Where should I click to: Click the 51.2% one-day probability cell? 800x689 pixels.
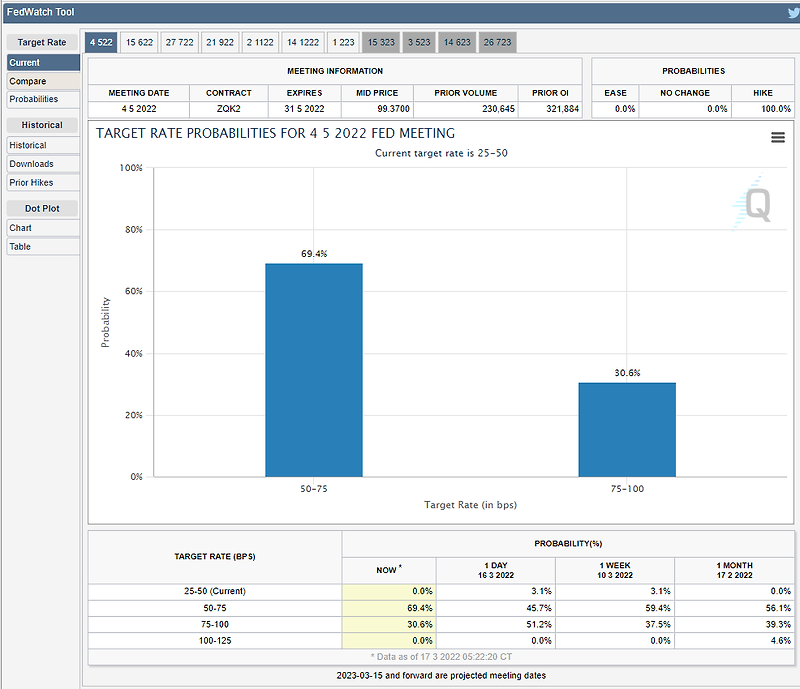[496, 624]
